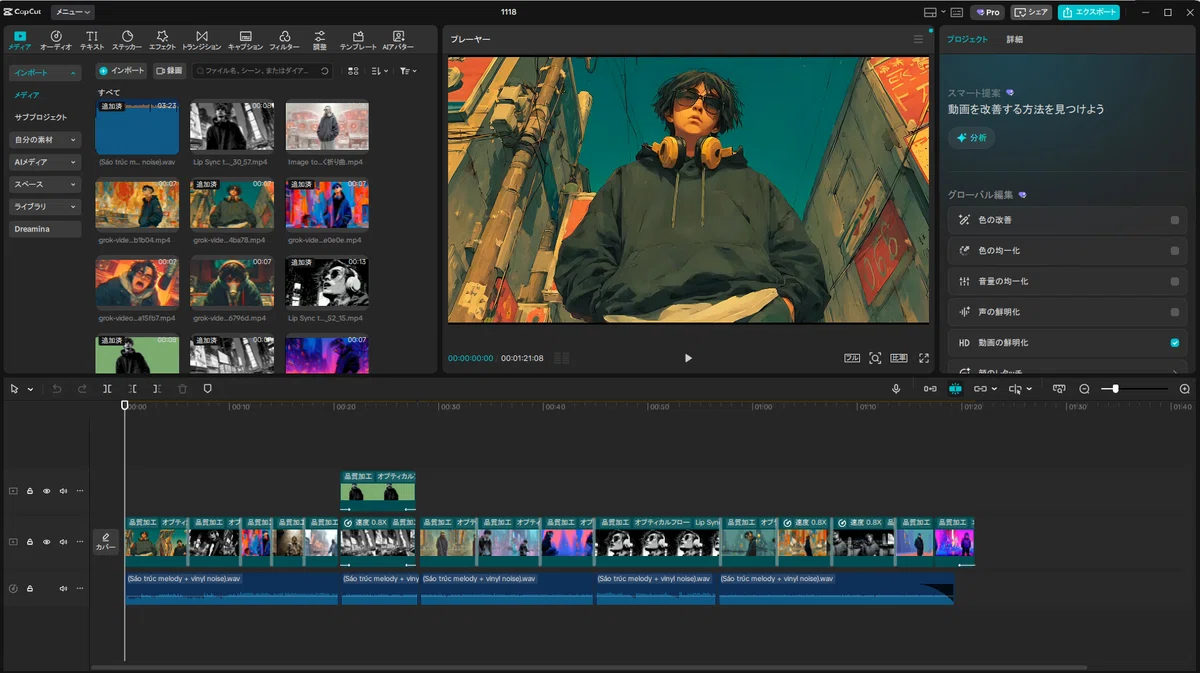Open the AIアバター panel
The width and height of the screenshot is (1200, 673).
pyautogui.click(x=399, y=40)
